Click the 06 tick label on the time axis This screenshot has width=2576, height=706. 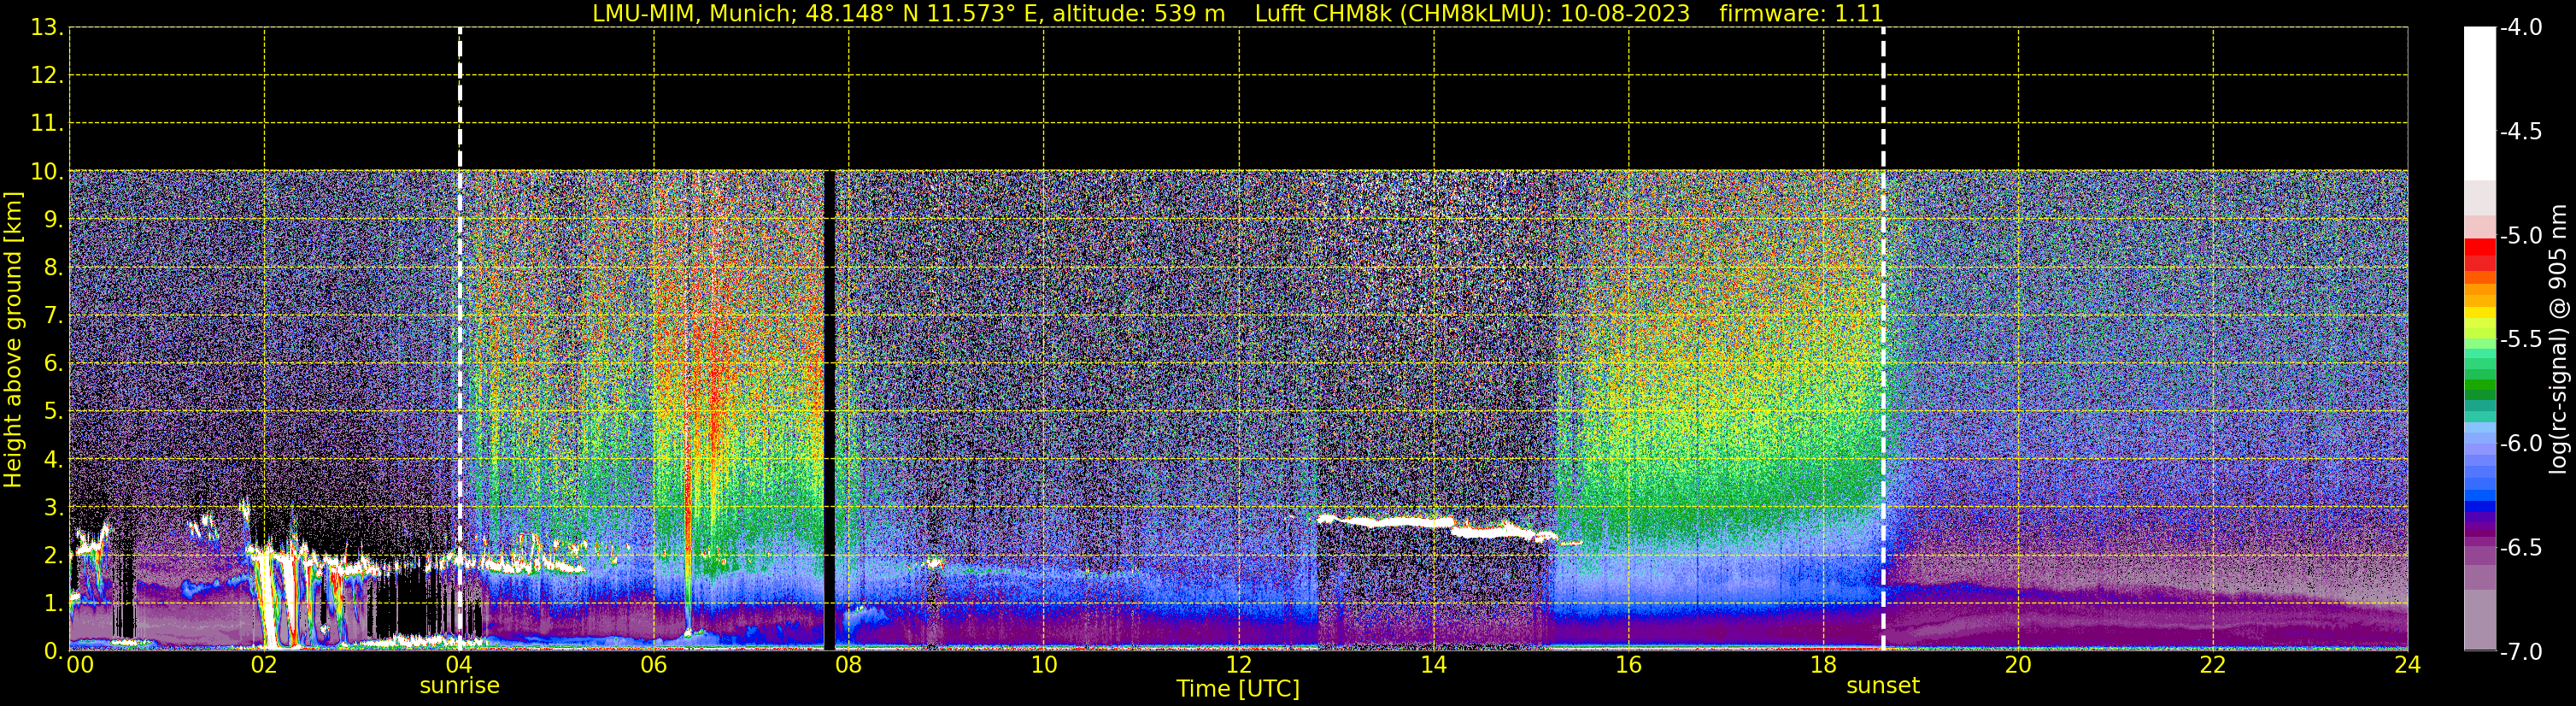point(654,665)
